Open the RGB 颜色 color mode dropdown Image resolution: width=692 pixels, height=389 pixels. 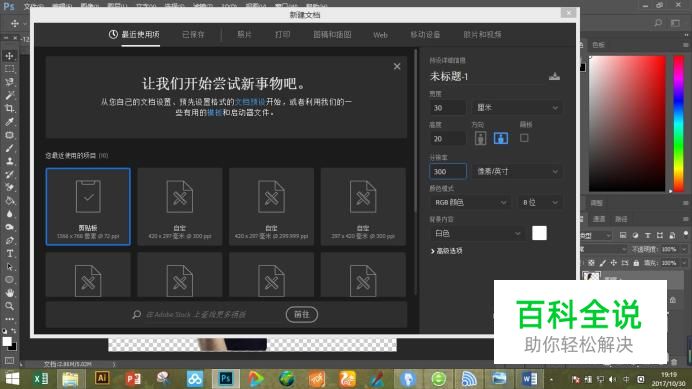click(470, 202)
